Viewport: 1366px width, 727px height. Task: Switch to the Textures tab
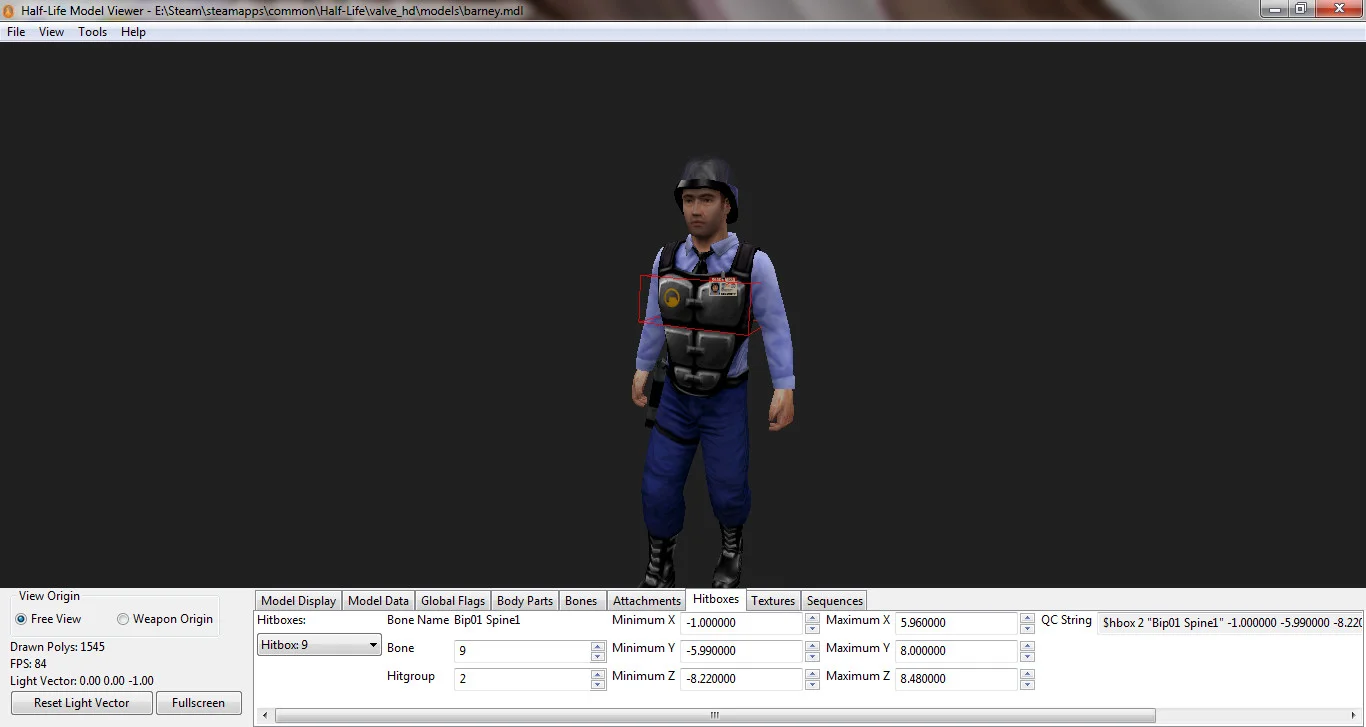click(x=773, y=601)
